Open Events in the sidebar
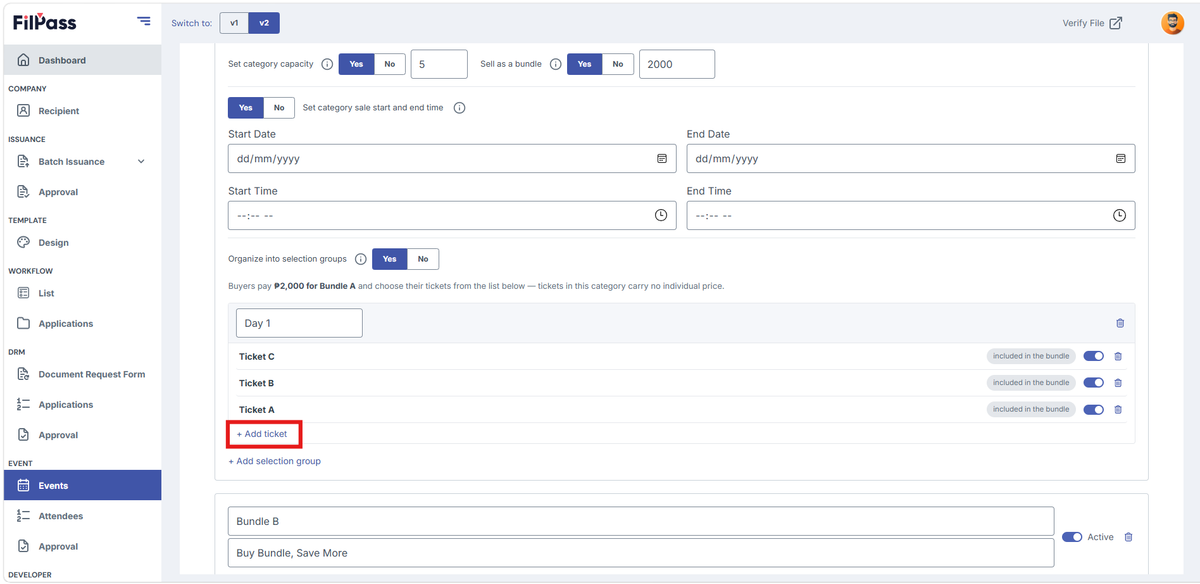 (81, 486)
